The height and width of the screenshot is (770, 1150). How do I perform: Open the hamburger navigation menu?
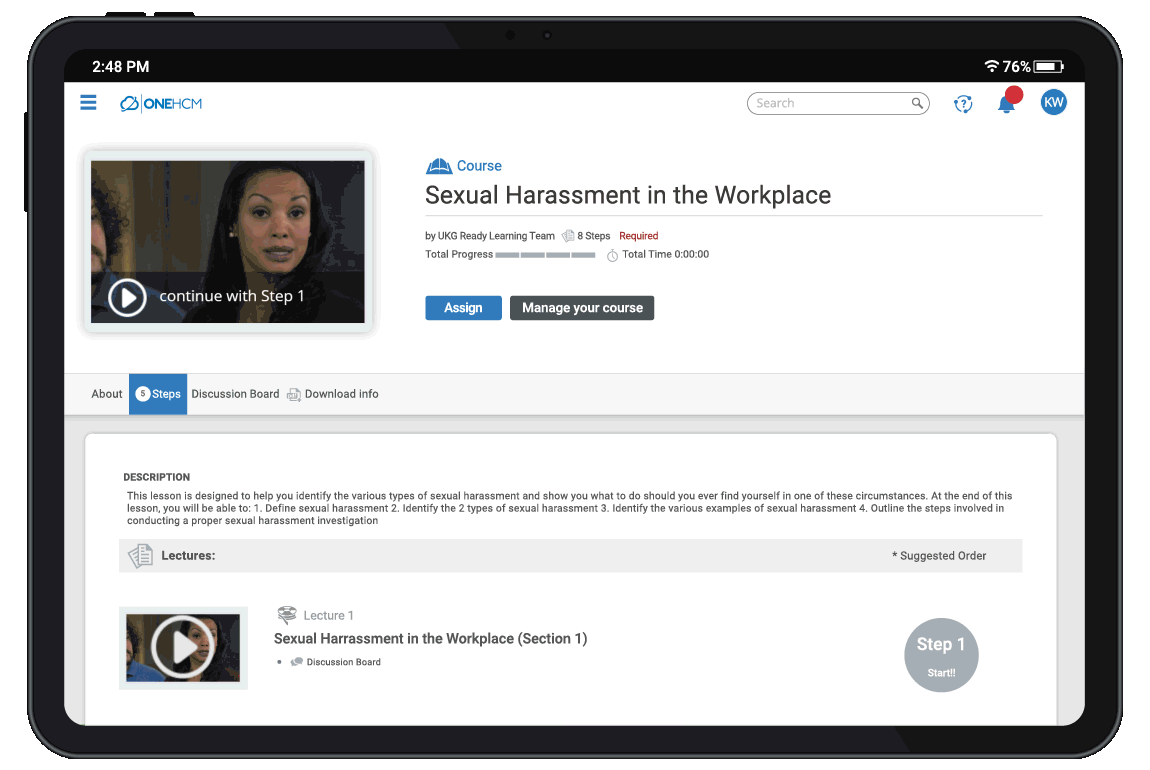[x=88, y=102]
